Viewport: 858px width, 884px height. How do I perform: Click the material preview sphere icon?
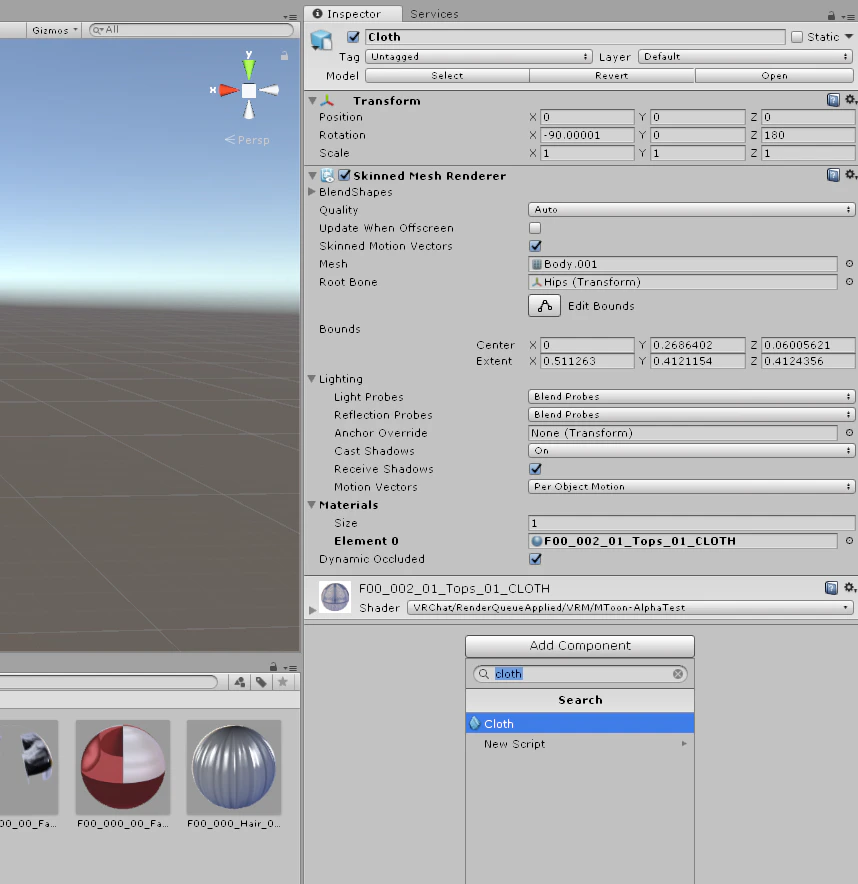[x=335, y=596]
